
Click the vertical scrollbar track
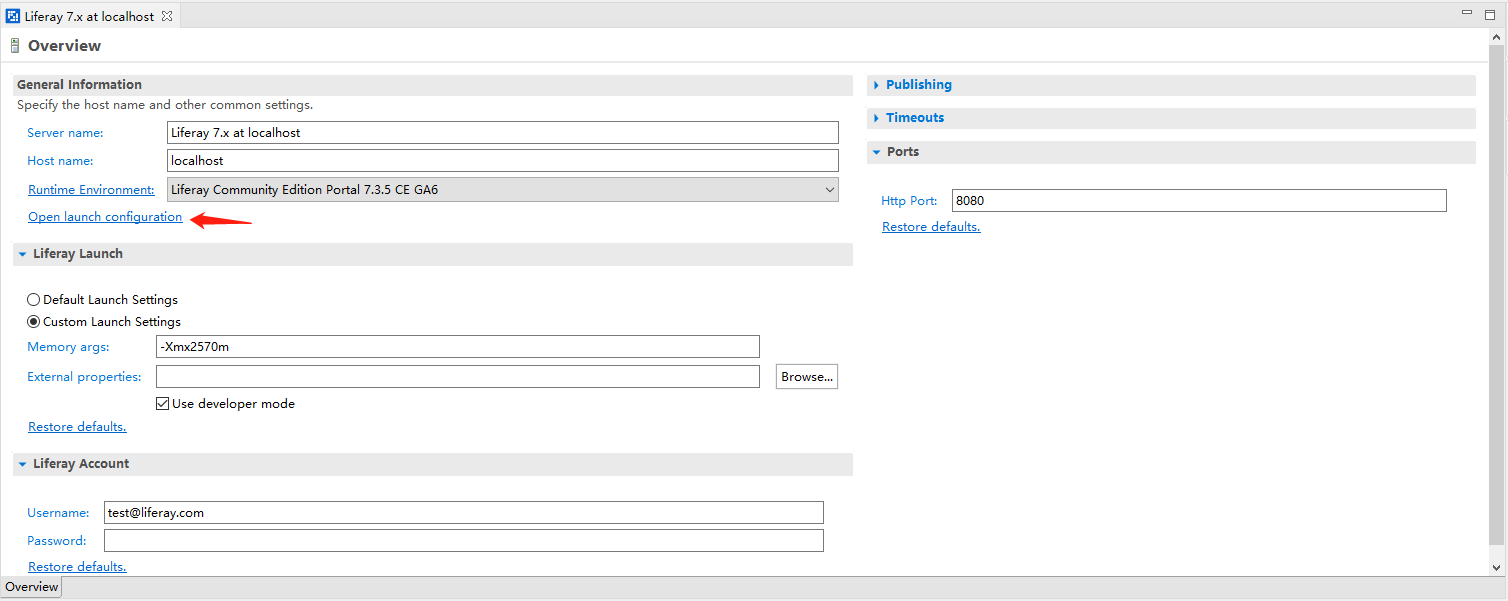[1497, 300]
